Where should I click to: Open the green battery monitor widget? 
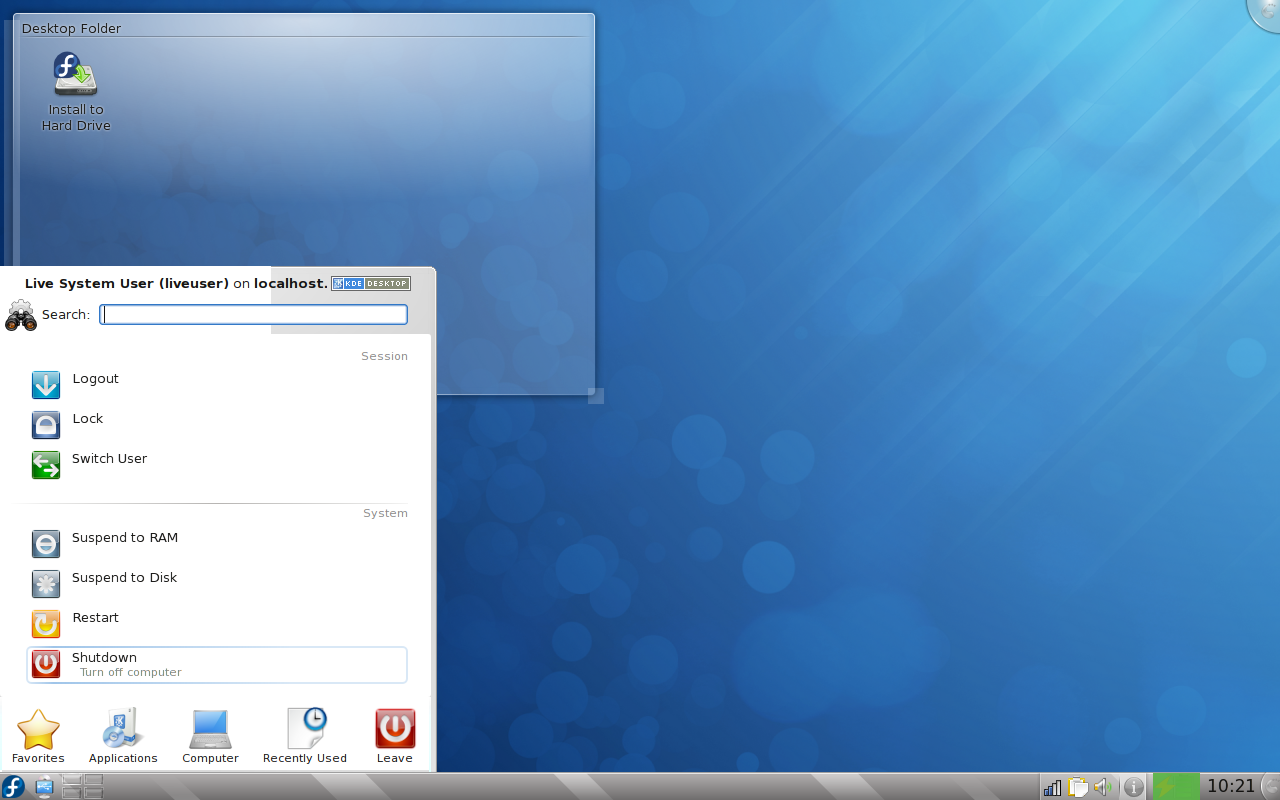(1176, 787)
